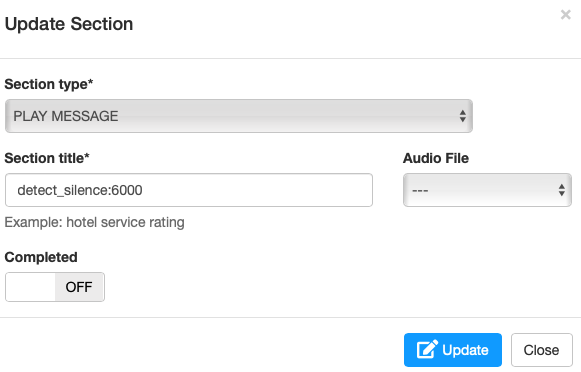Toggle the Completed switch
The image size is (581, 372).
[55, 287]
